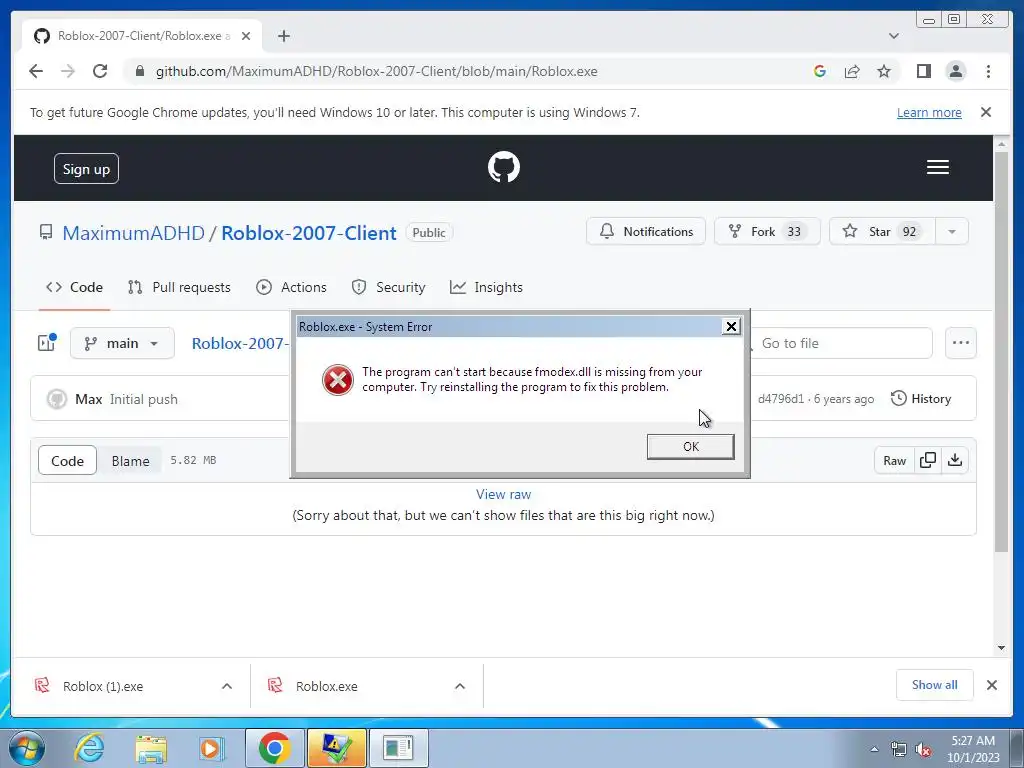Show all downloads
The height and width of the screenshot is (768, 1024).
[935, 685]
